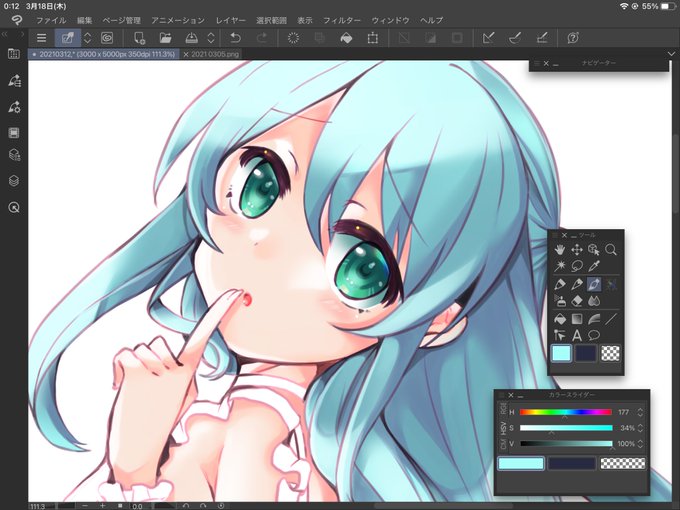Adjust the V brightness slider
This screenshot has width=680, height=510.
pyautogui.click(x=566, y=444)
